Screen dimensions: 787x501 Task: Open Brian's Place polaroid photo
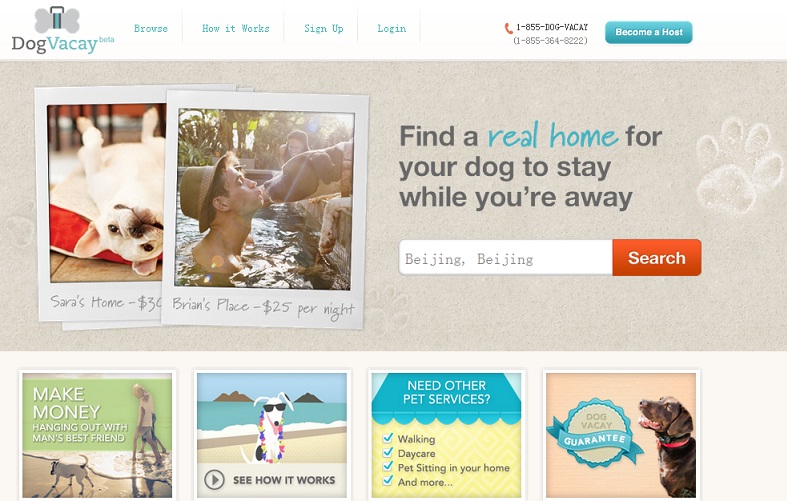click(x=265, y=208)
